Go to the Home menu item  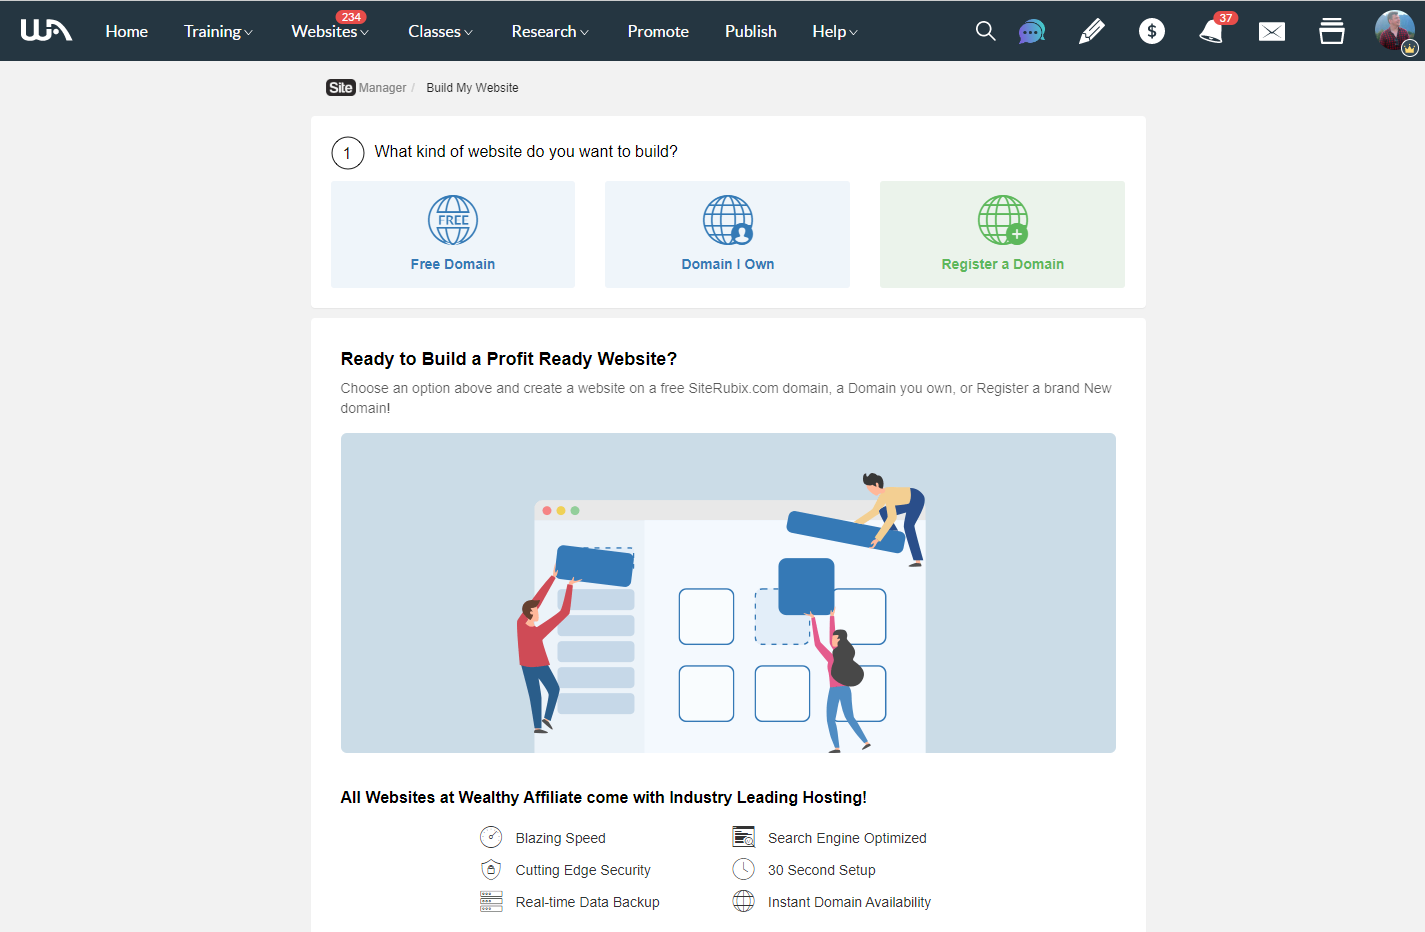[x=127, y=31]
